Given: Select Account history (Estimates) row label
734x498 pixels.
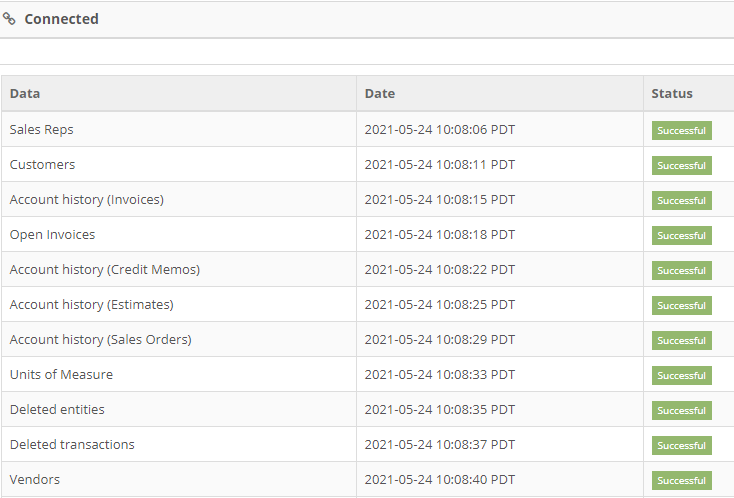Looking at the screenshot, I should point(92,305).
